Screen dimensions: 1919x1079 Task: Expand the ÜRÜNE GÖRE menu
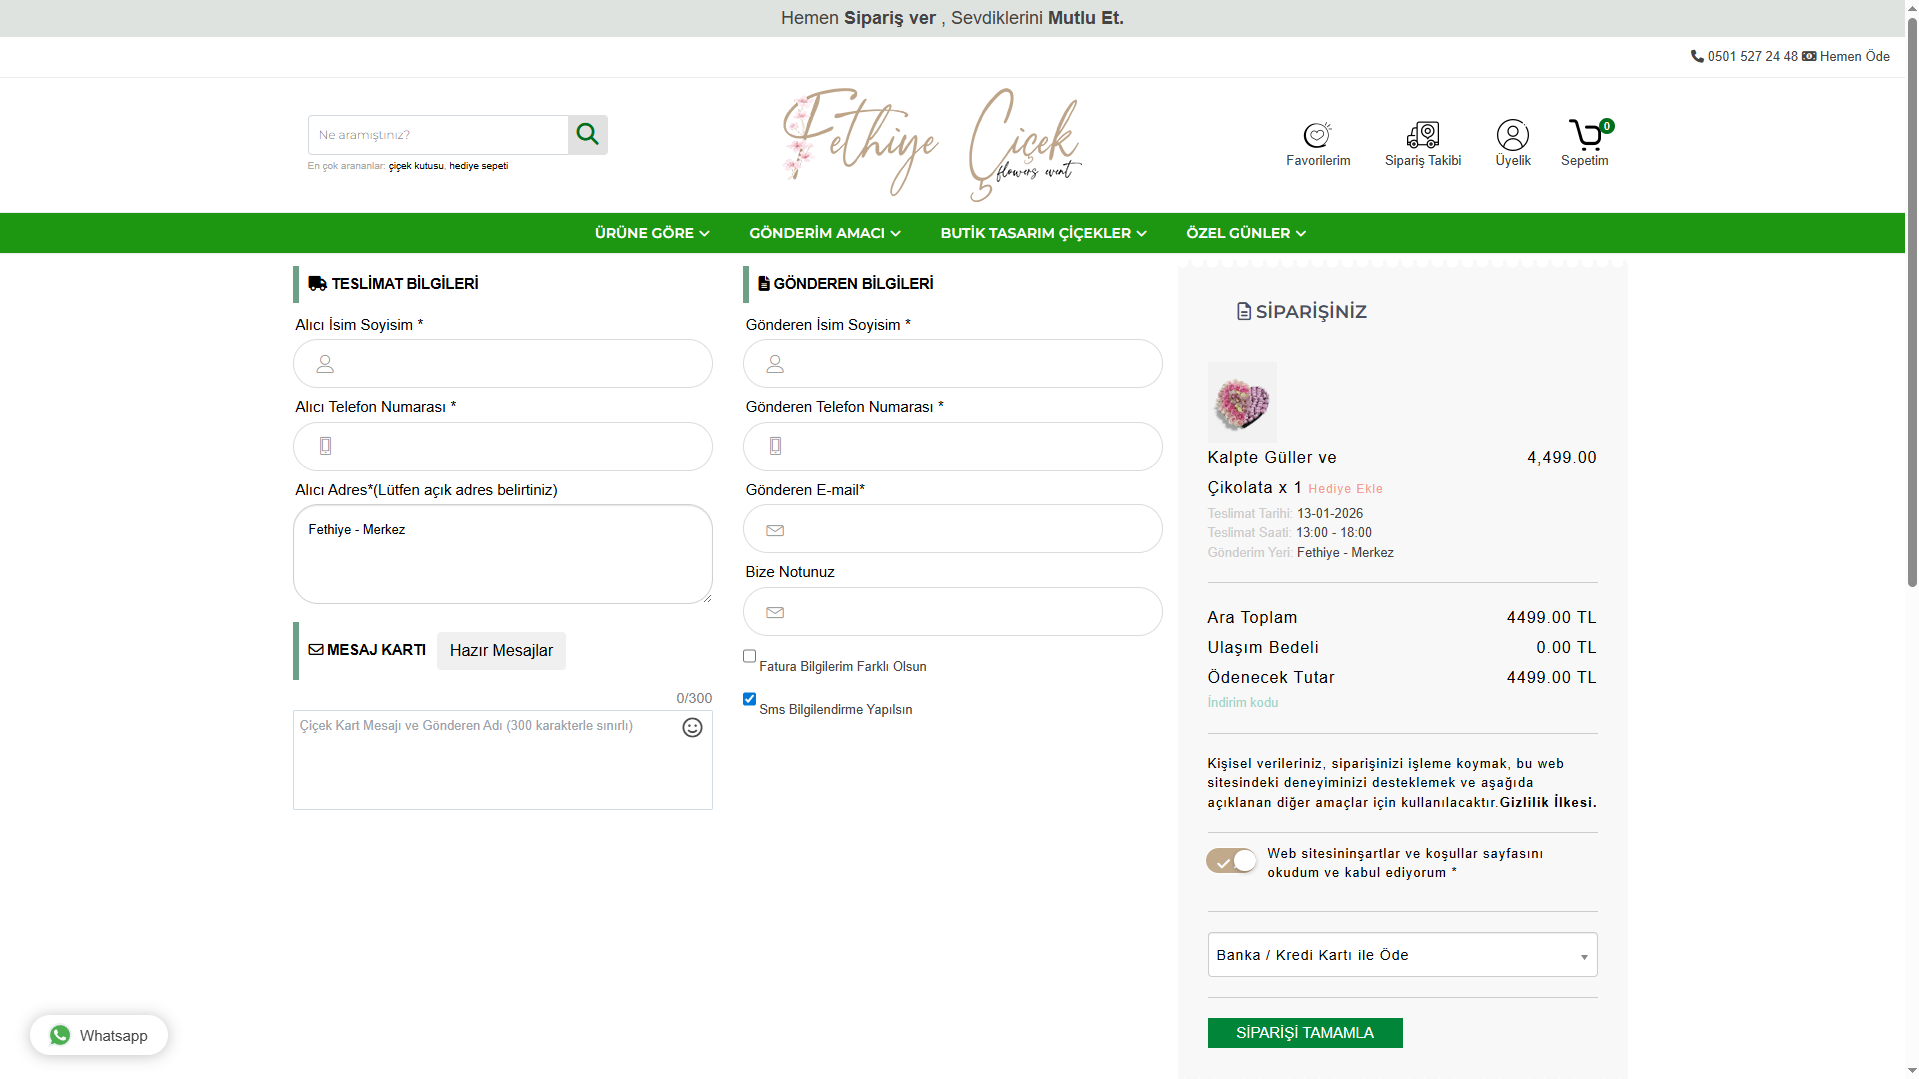[x=652, y=233]
